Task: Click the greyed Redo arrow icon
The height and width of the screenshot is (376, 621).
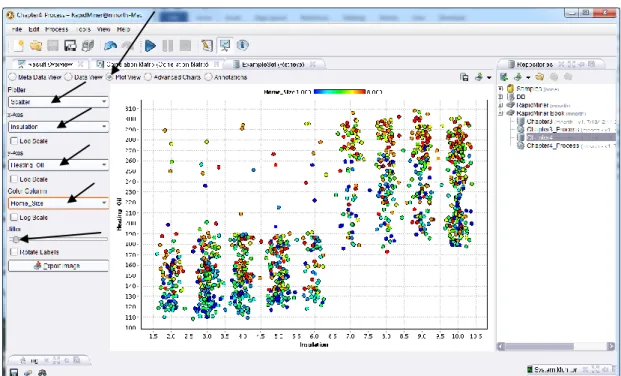Action: point(128,46)
